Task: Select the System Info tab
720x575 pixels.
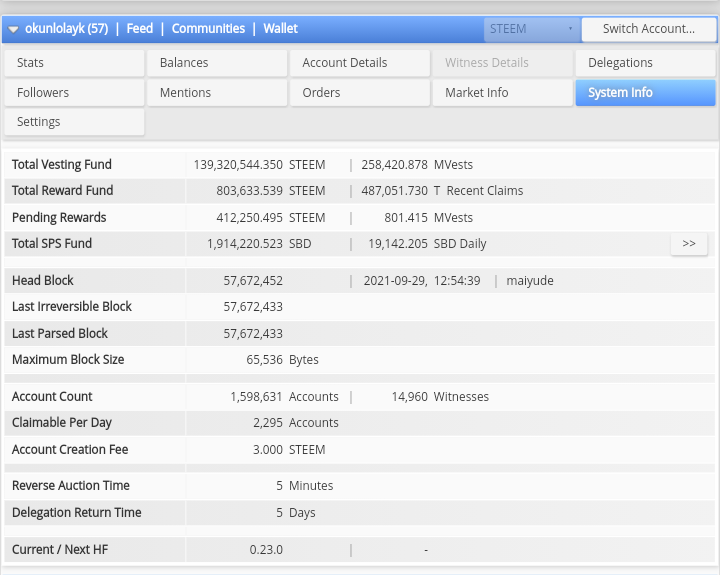Action: [x=646, y=93]
